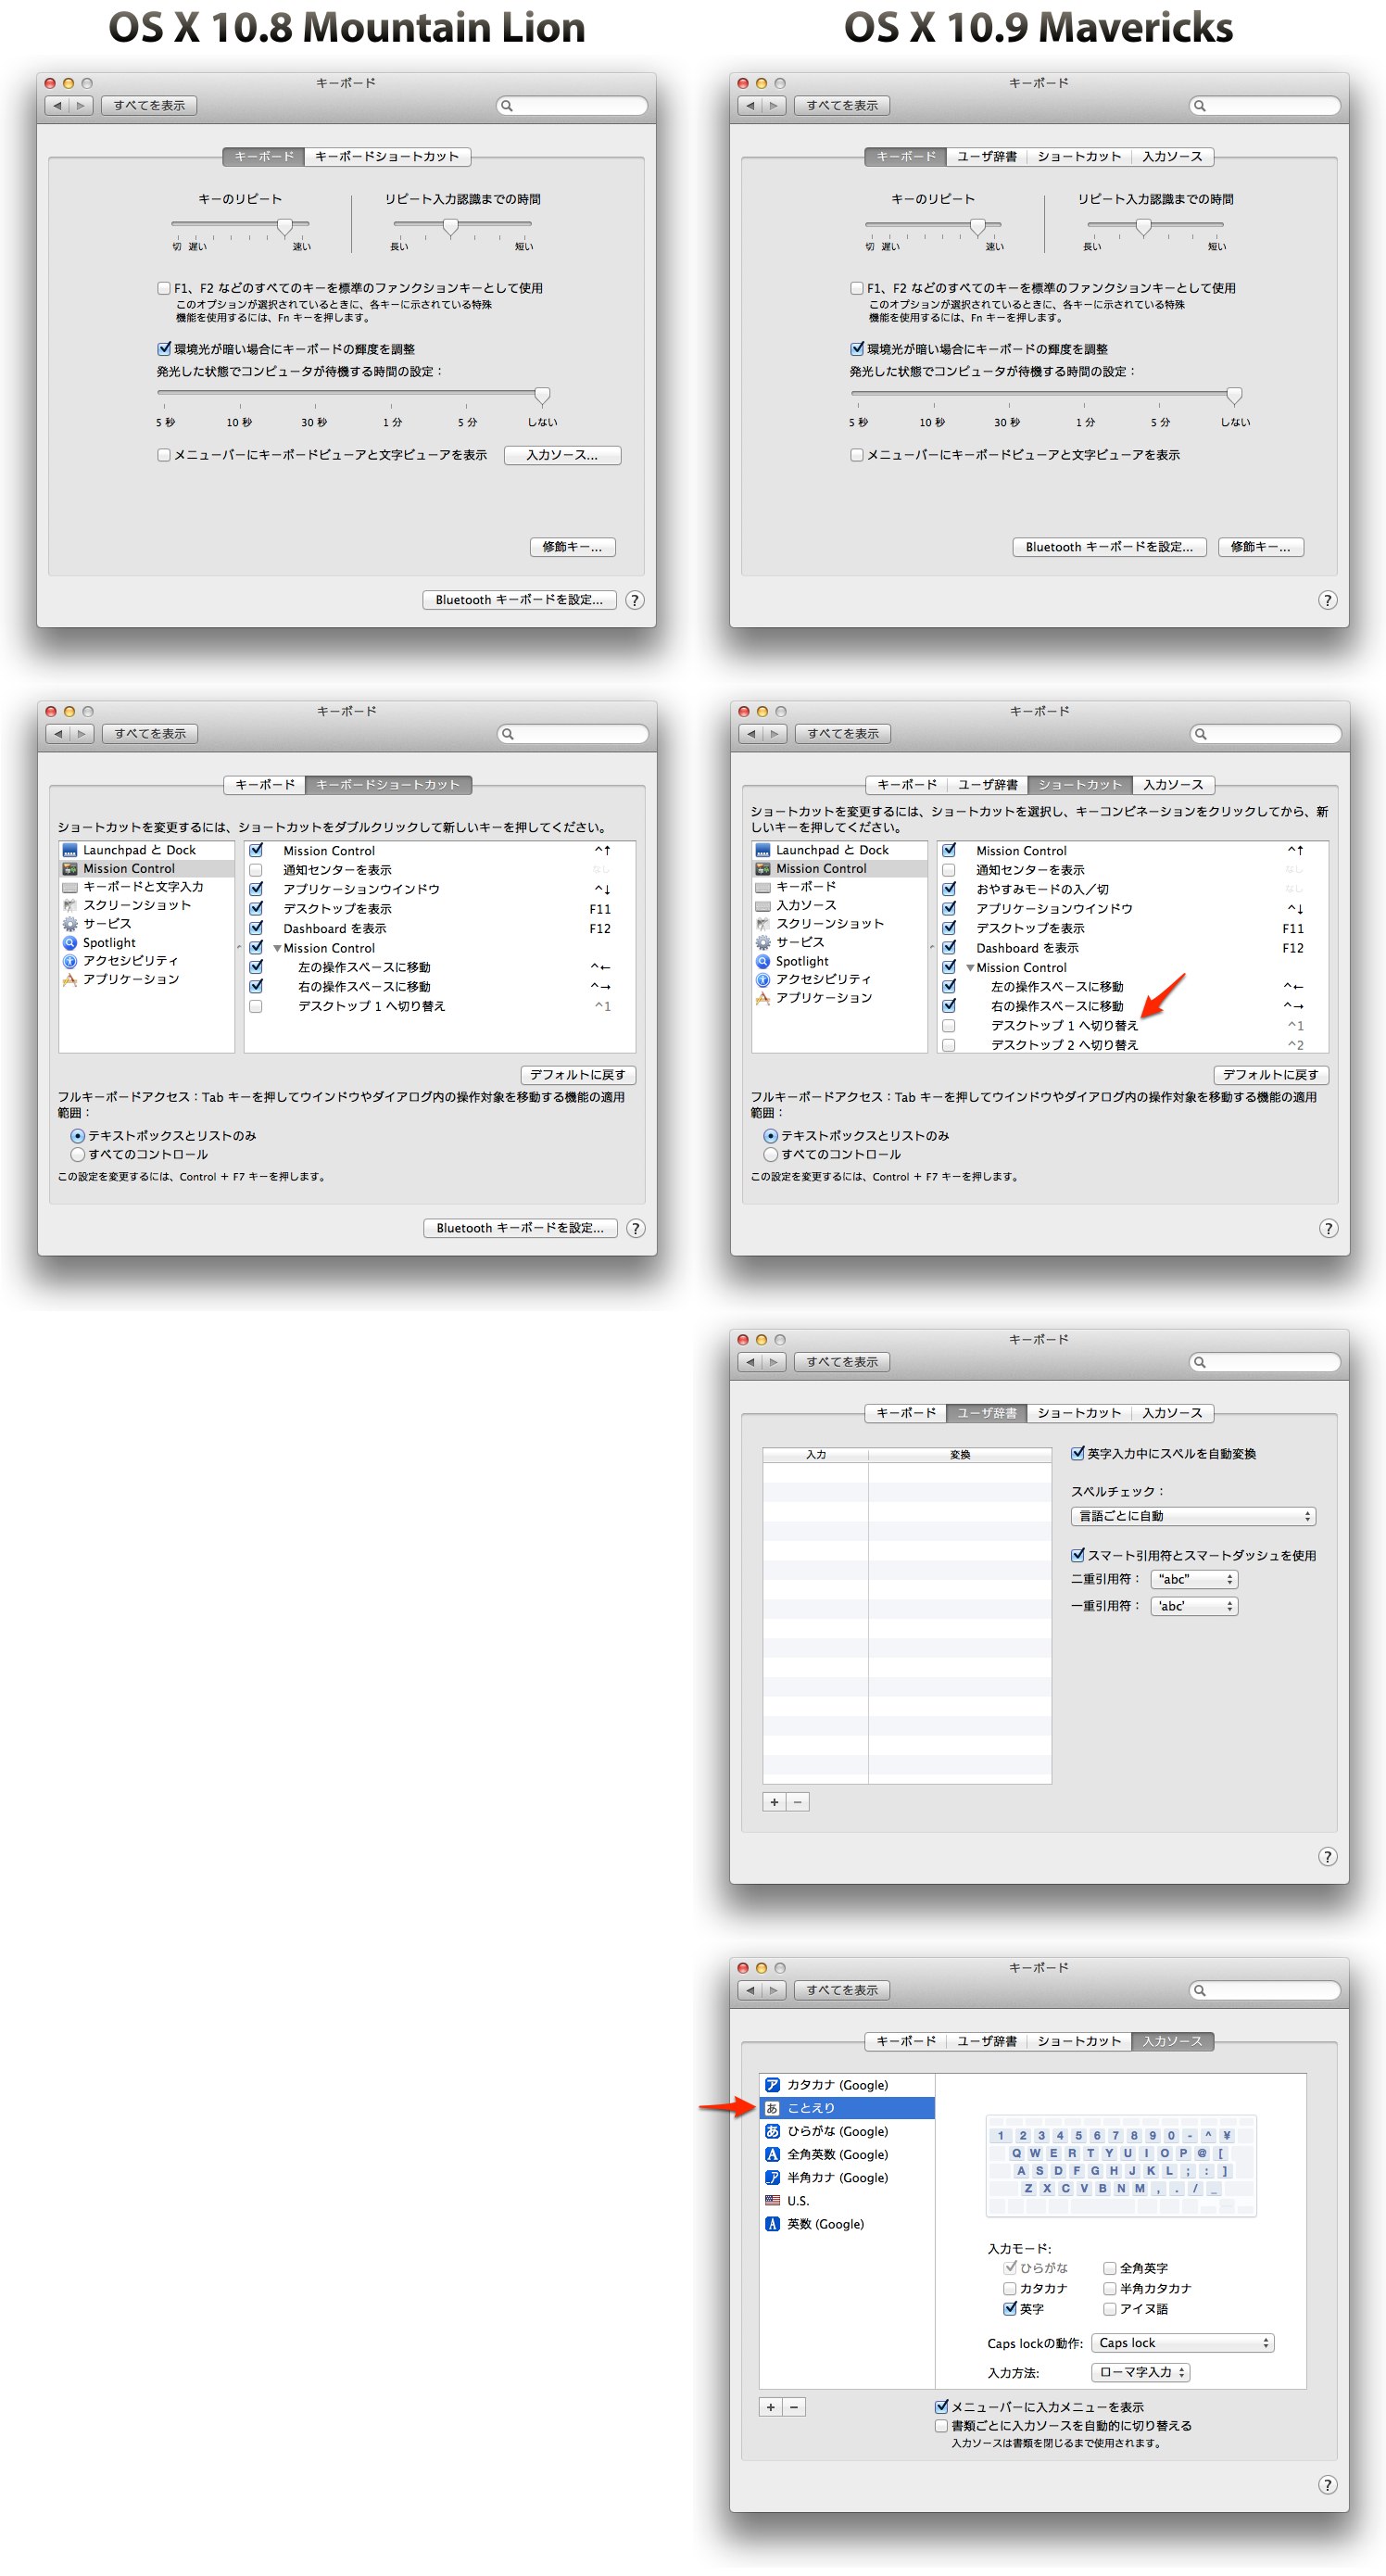Collapse Mission Control group in Mavericks shortcut list

(970, 968)
